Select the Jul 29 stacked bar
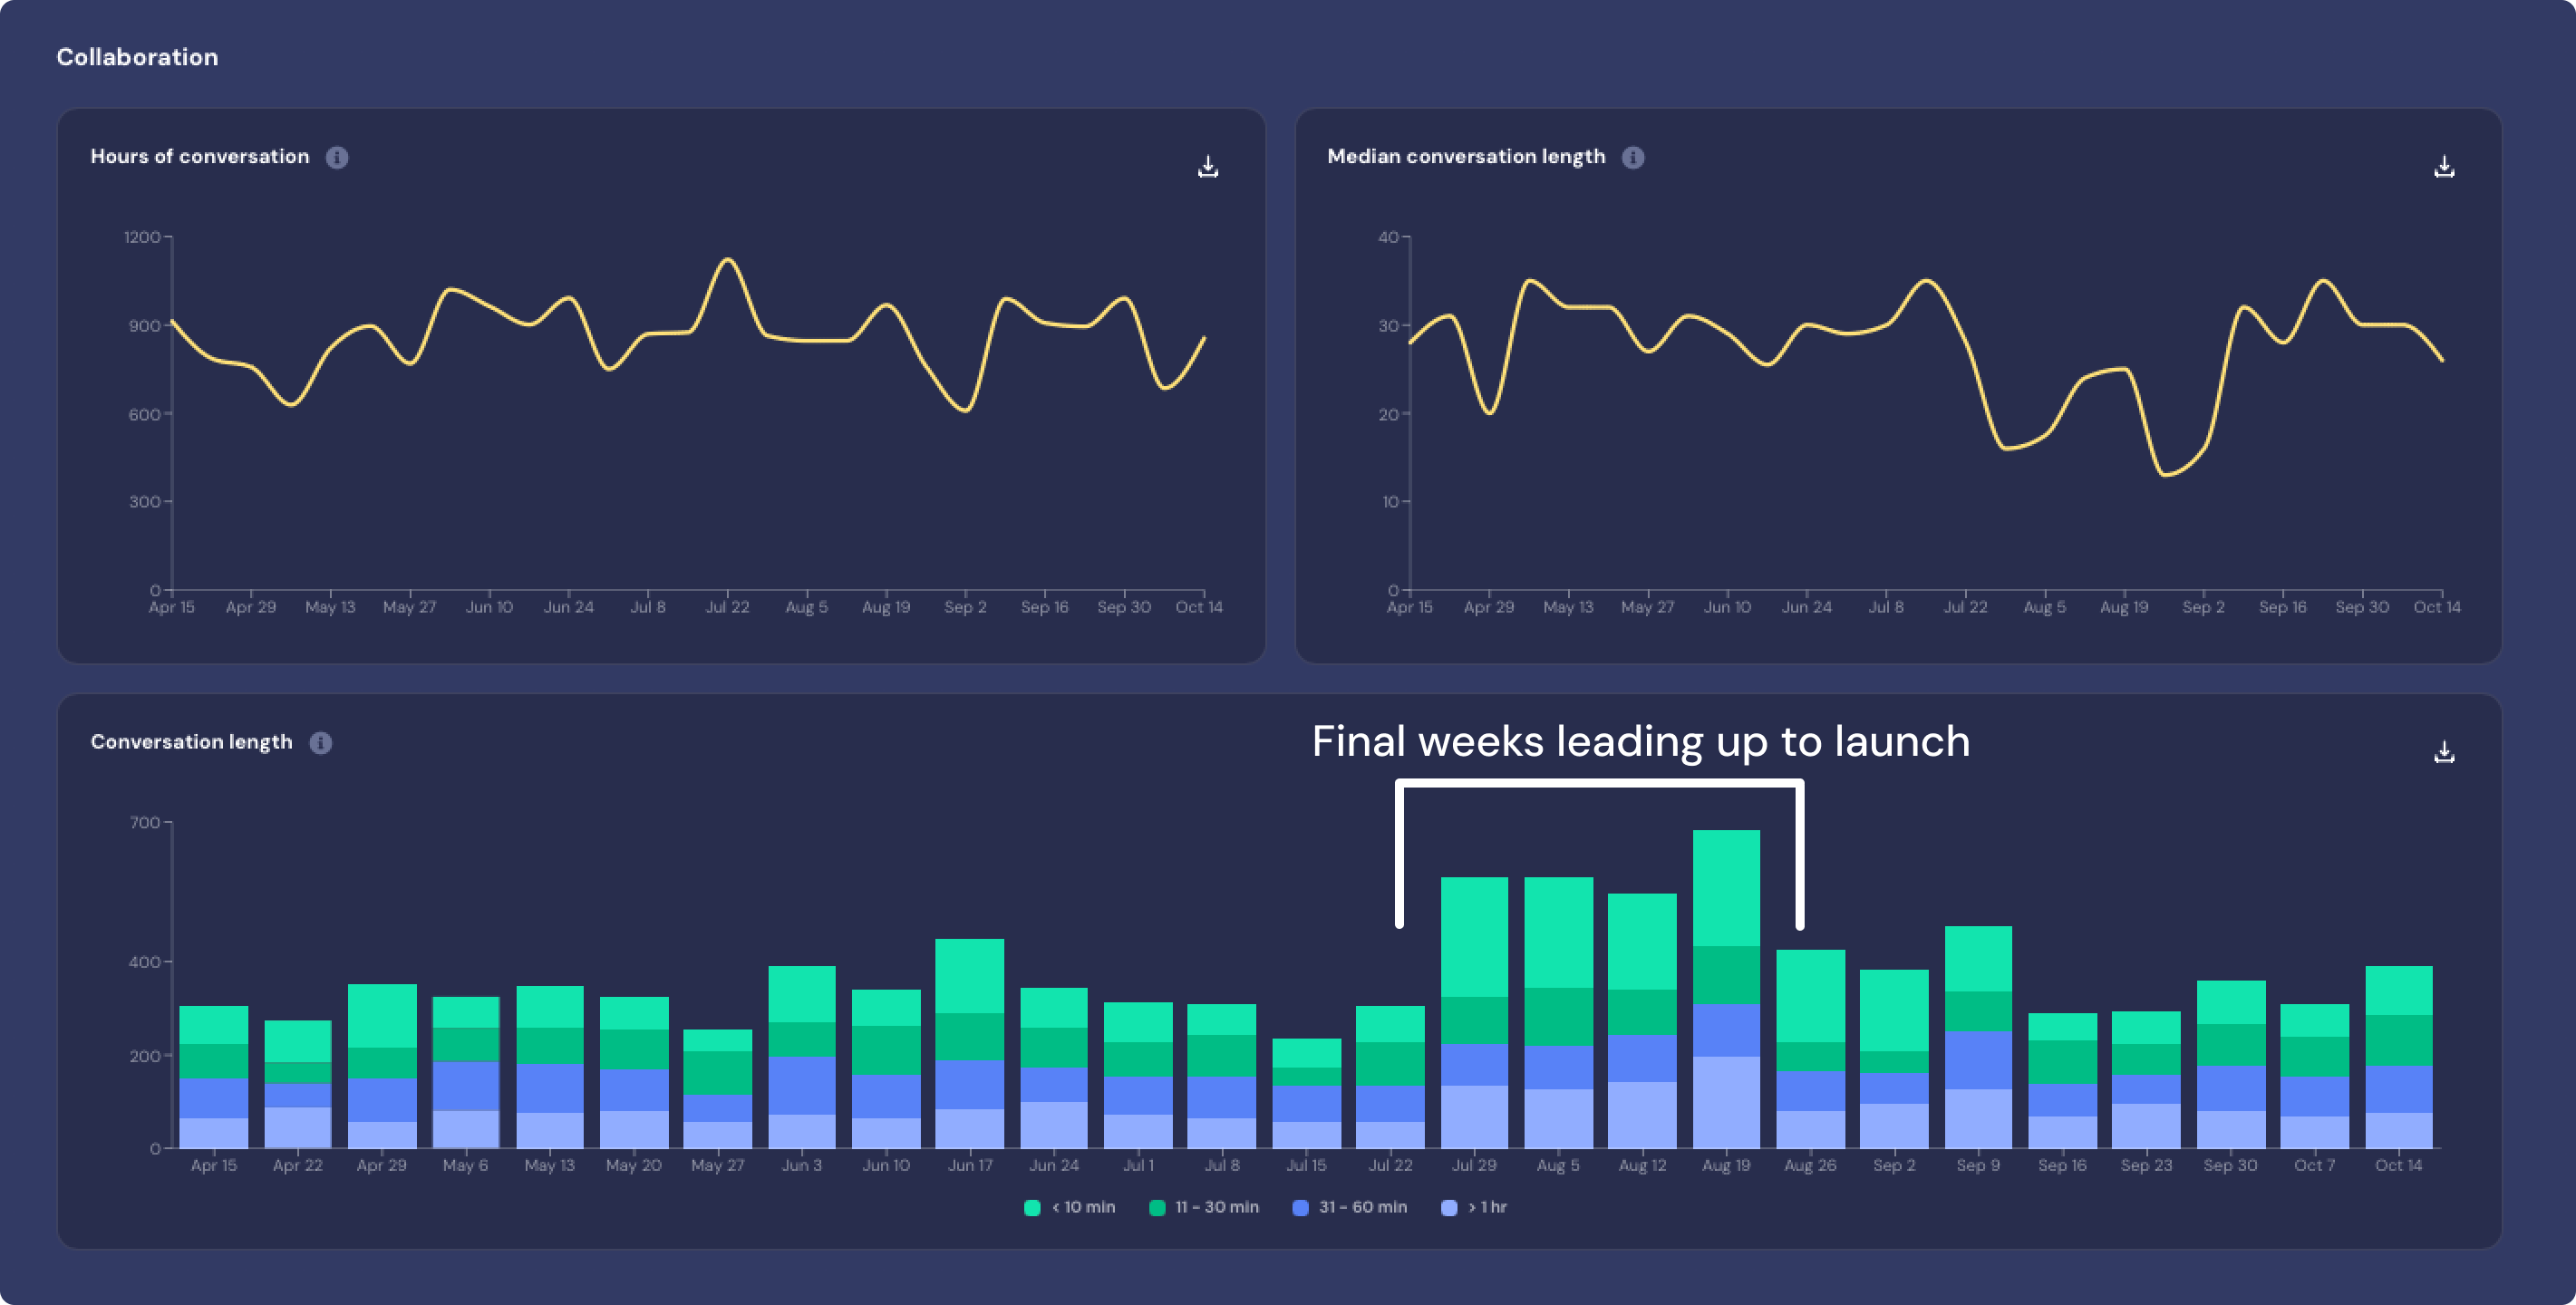 1474,1012
